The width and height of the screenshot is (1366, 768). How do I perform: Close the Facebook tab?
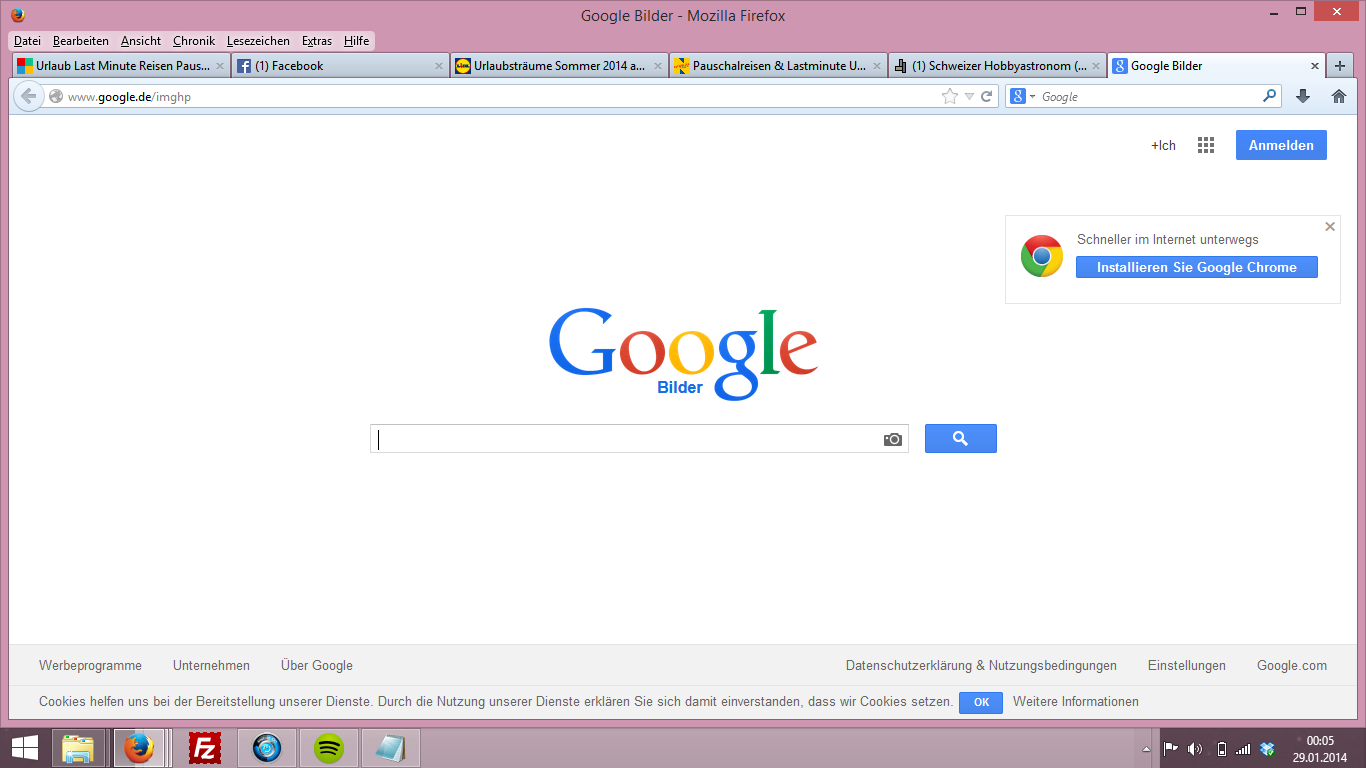438,66
